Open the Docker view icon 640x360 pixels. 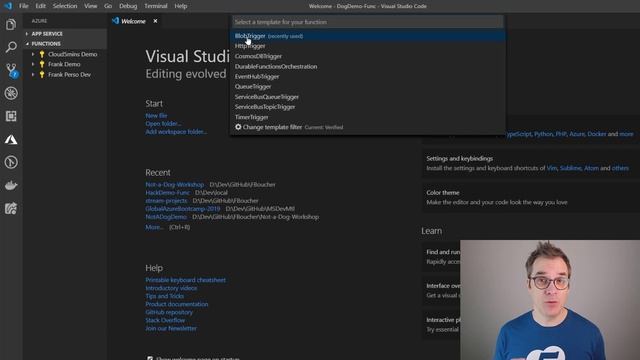pyautogui.click(x=11, y=185)
